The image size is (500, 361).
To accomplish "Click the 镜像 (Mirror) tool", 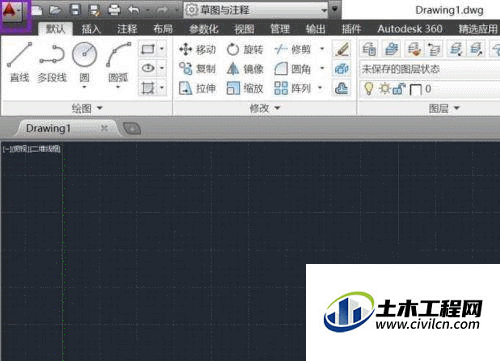I will pos(245,69).
